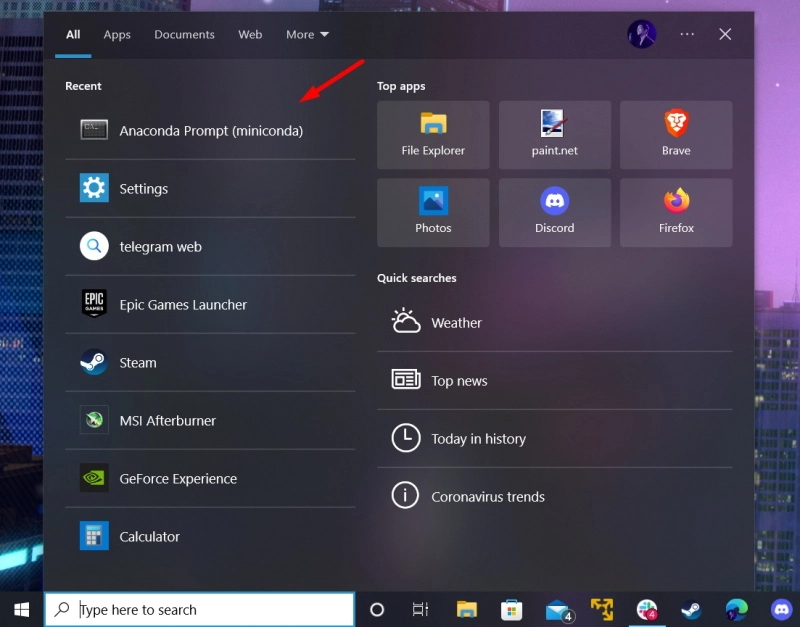Open the Photos app tile

433,212
